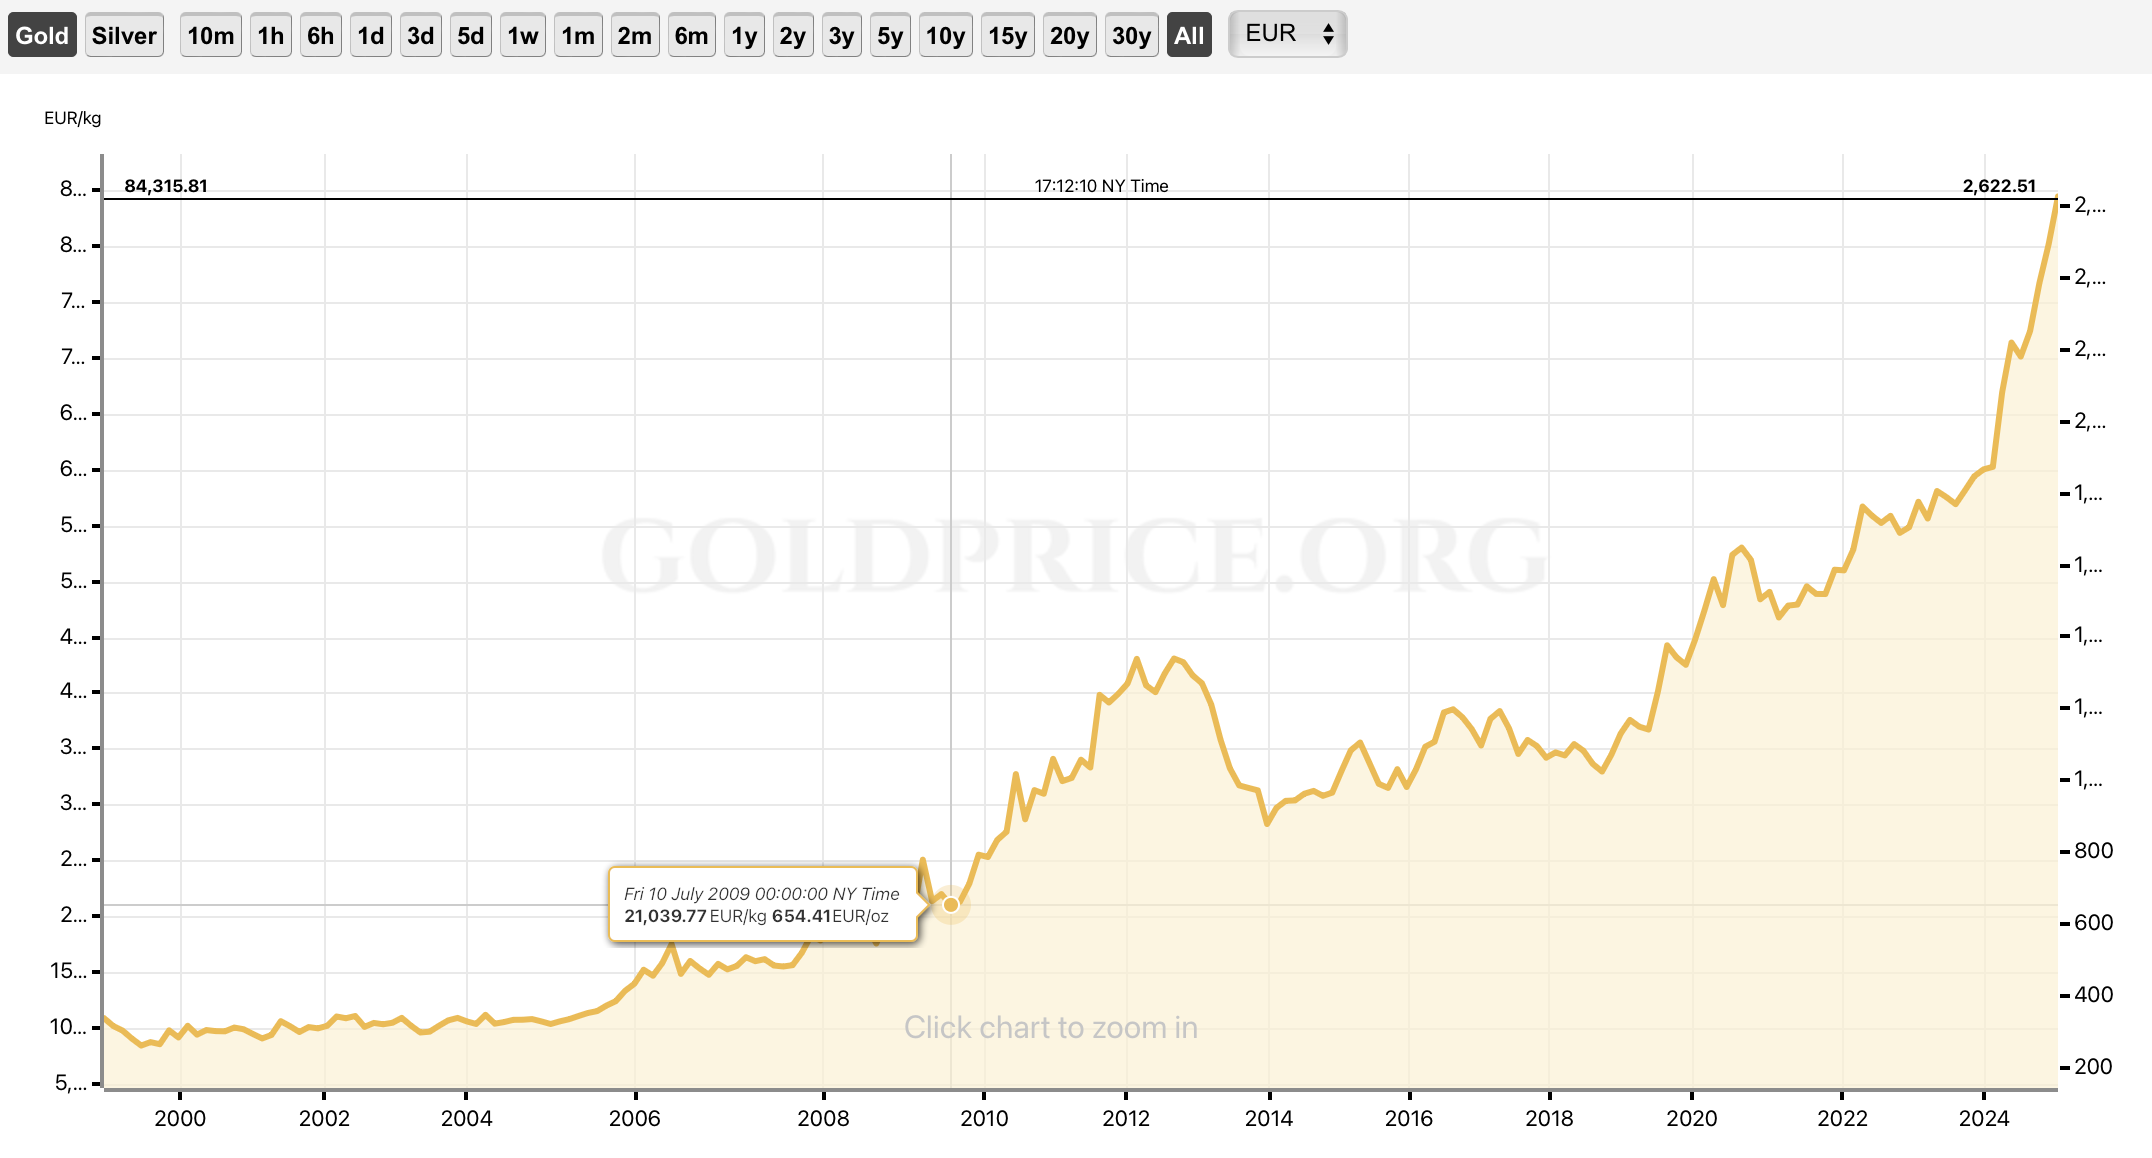
Task: Select the 10y time range
Action: coord(945,36)
